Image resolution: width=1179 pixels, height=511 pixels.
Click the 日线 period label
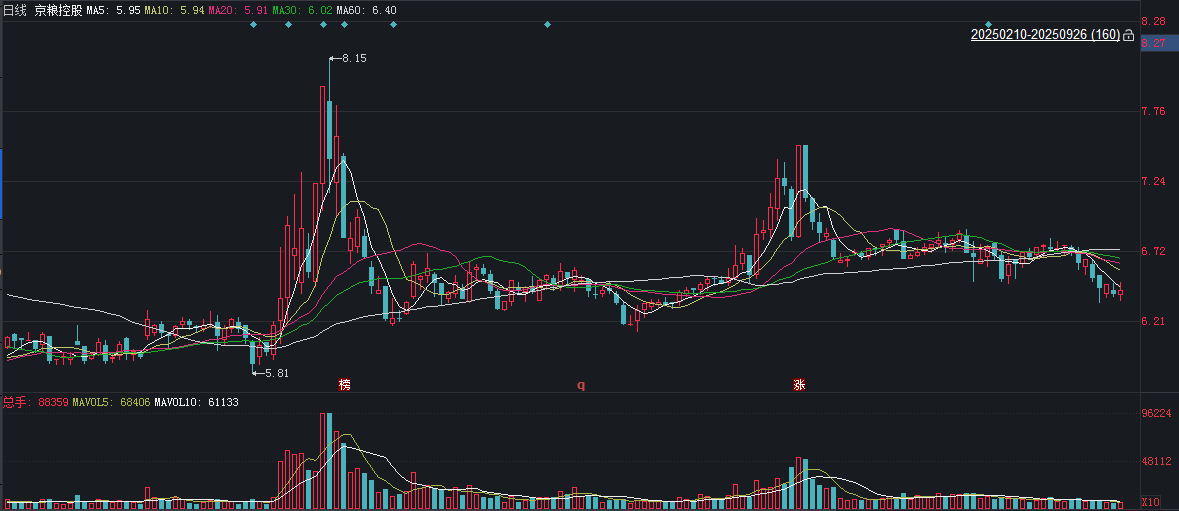pyautogui.click(x=15, y=11)
